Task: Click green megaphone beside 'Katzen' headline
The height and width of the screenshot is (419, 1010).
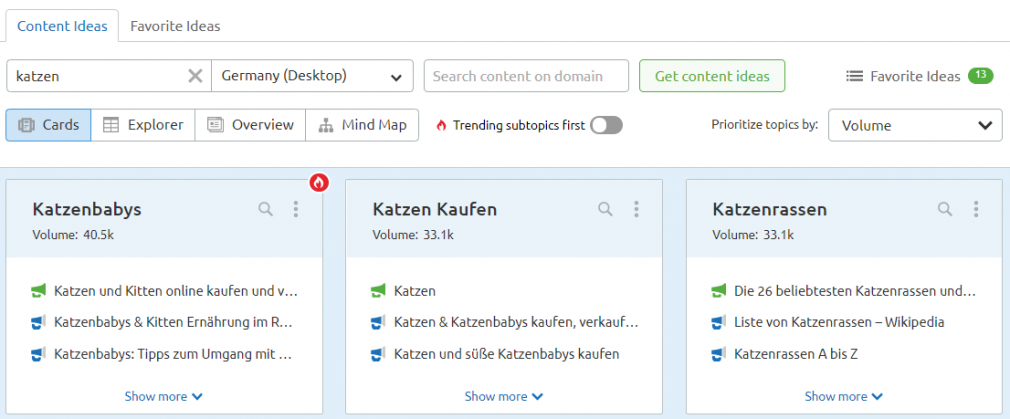Action: coord(379,291)
